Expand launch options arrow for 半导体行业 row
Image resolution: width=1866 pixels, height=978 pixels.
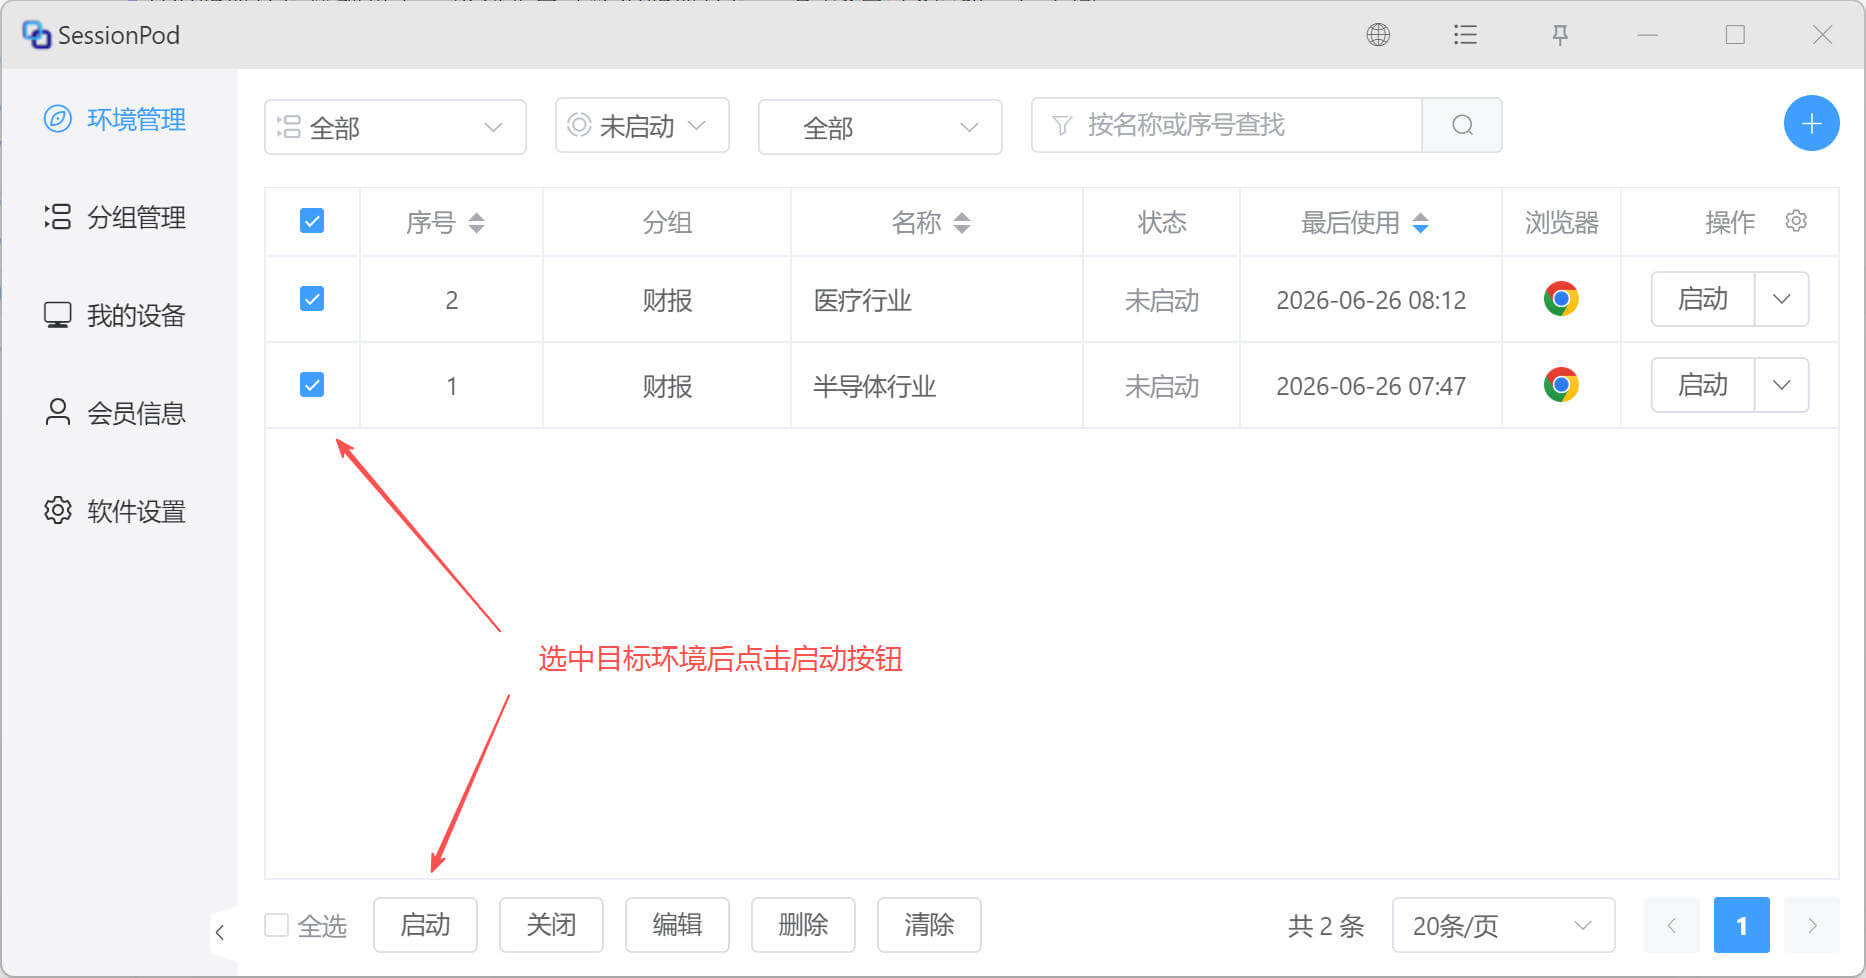pos(1781,385)
